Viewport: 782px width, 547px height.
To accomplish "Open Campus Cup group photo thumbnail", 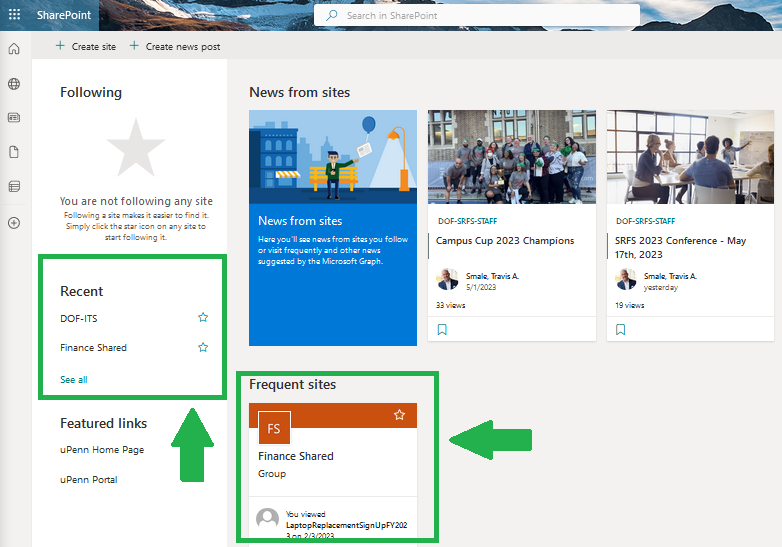I will (x=512, y=157).
